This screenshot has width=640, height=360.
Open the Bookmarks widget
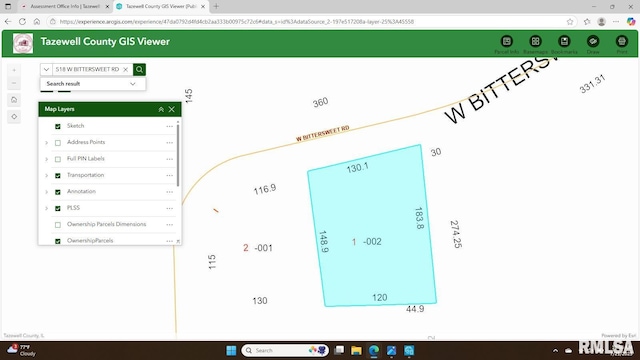564,42
